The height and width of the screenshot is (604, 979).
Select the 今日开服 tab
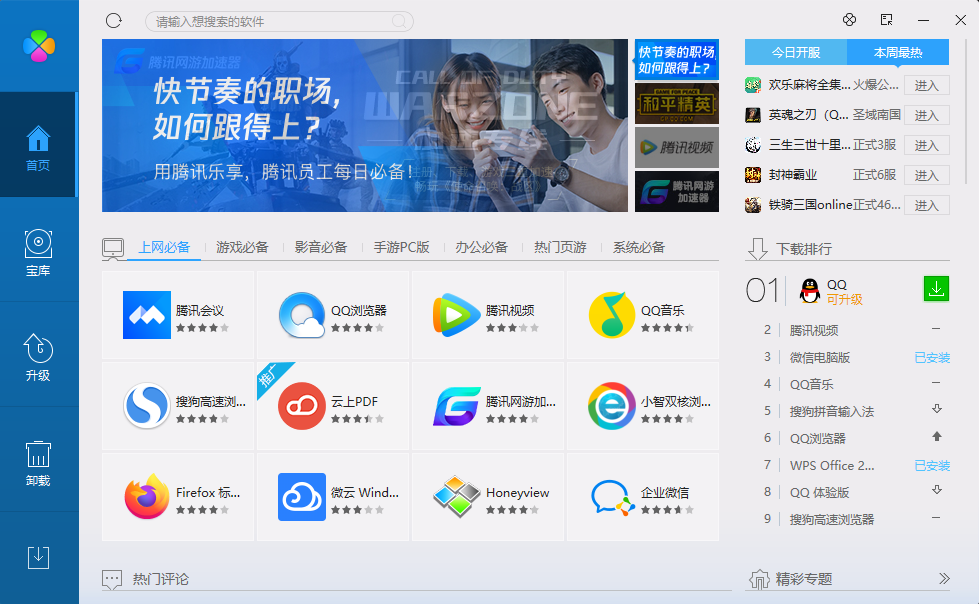coord(796,52)
